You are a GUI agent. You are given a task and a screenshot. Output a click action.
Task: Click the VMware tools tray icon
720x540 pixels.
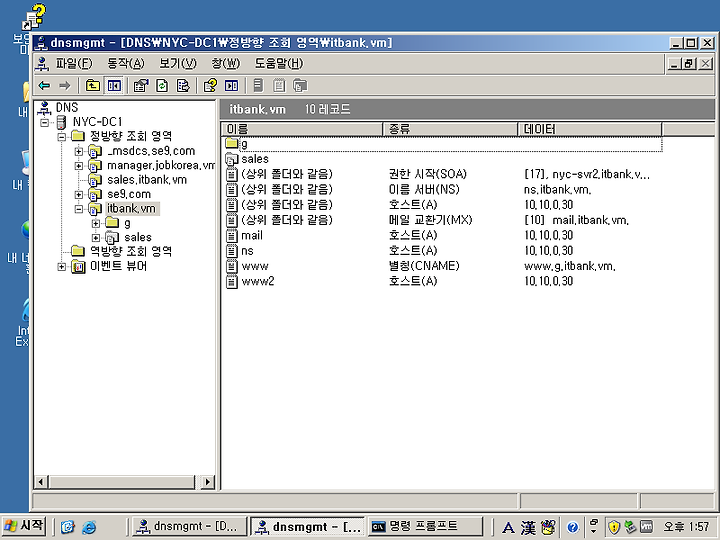(646, 527)
